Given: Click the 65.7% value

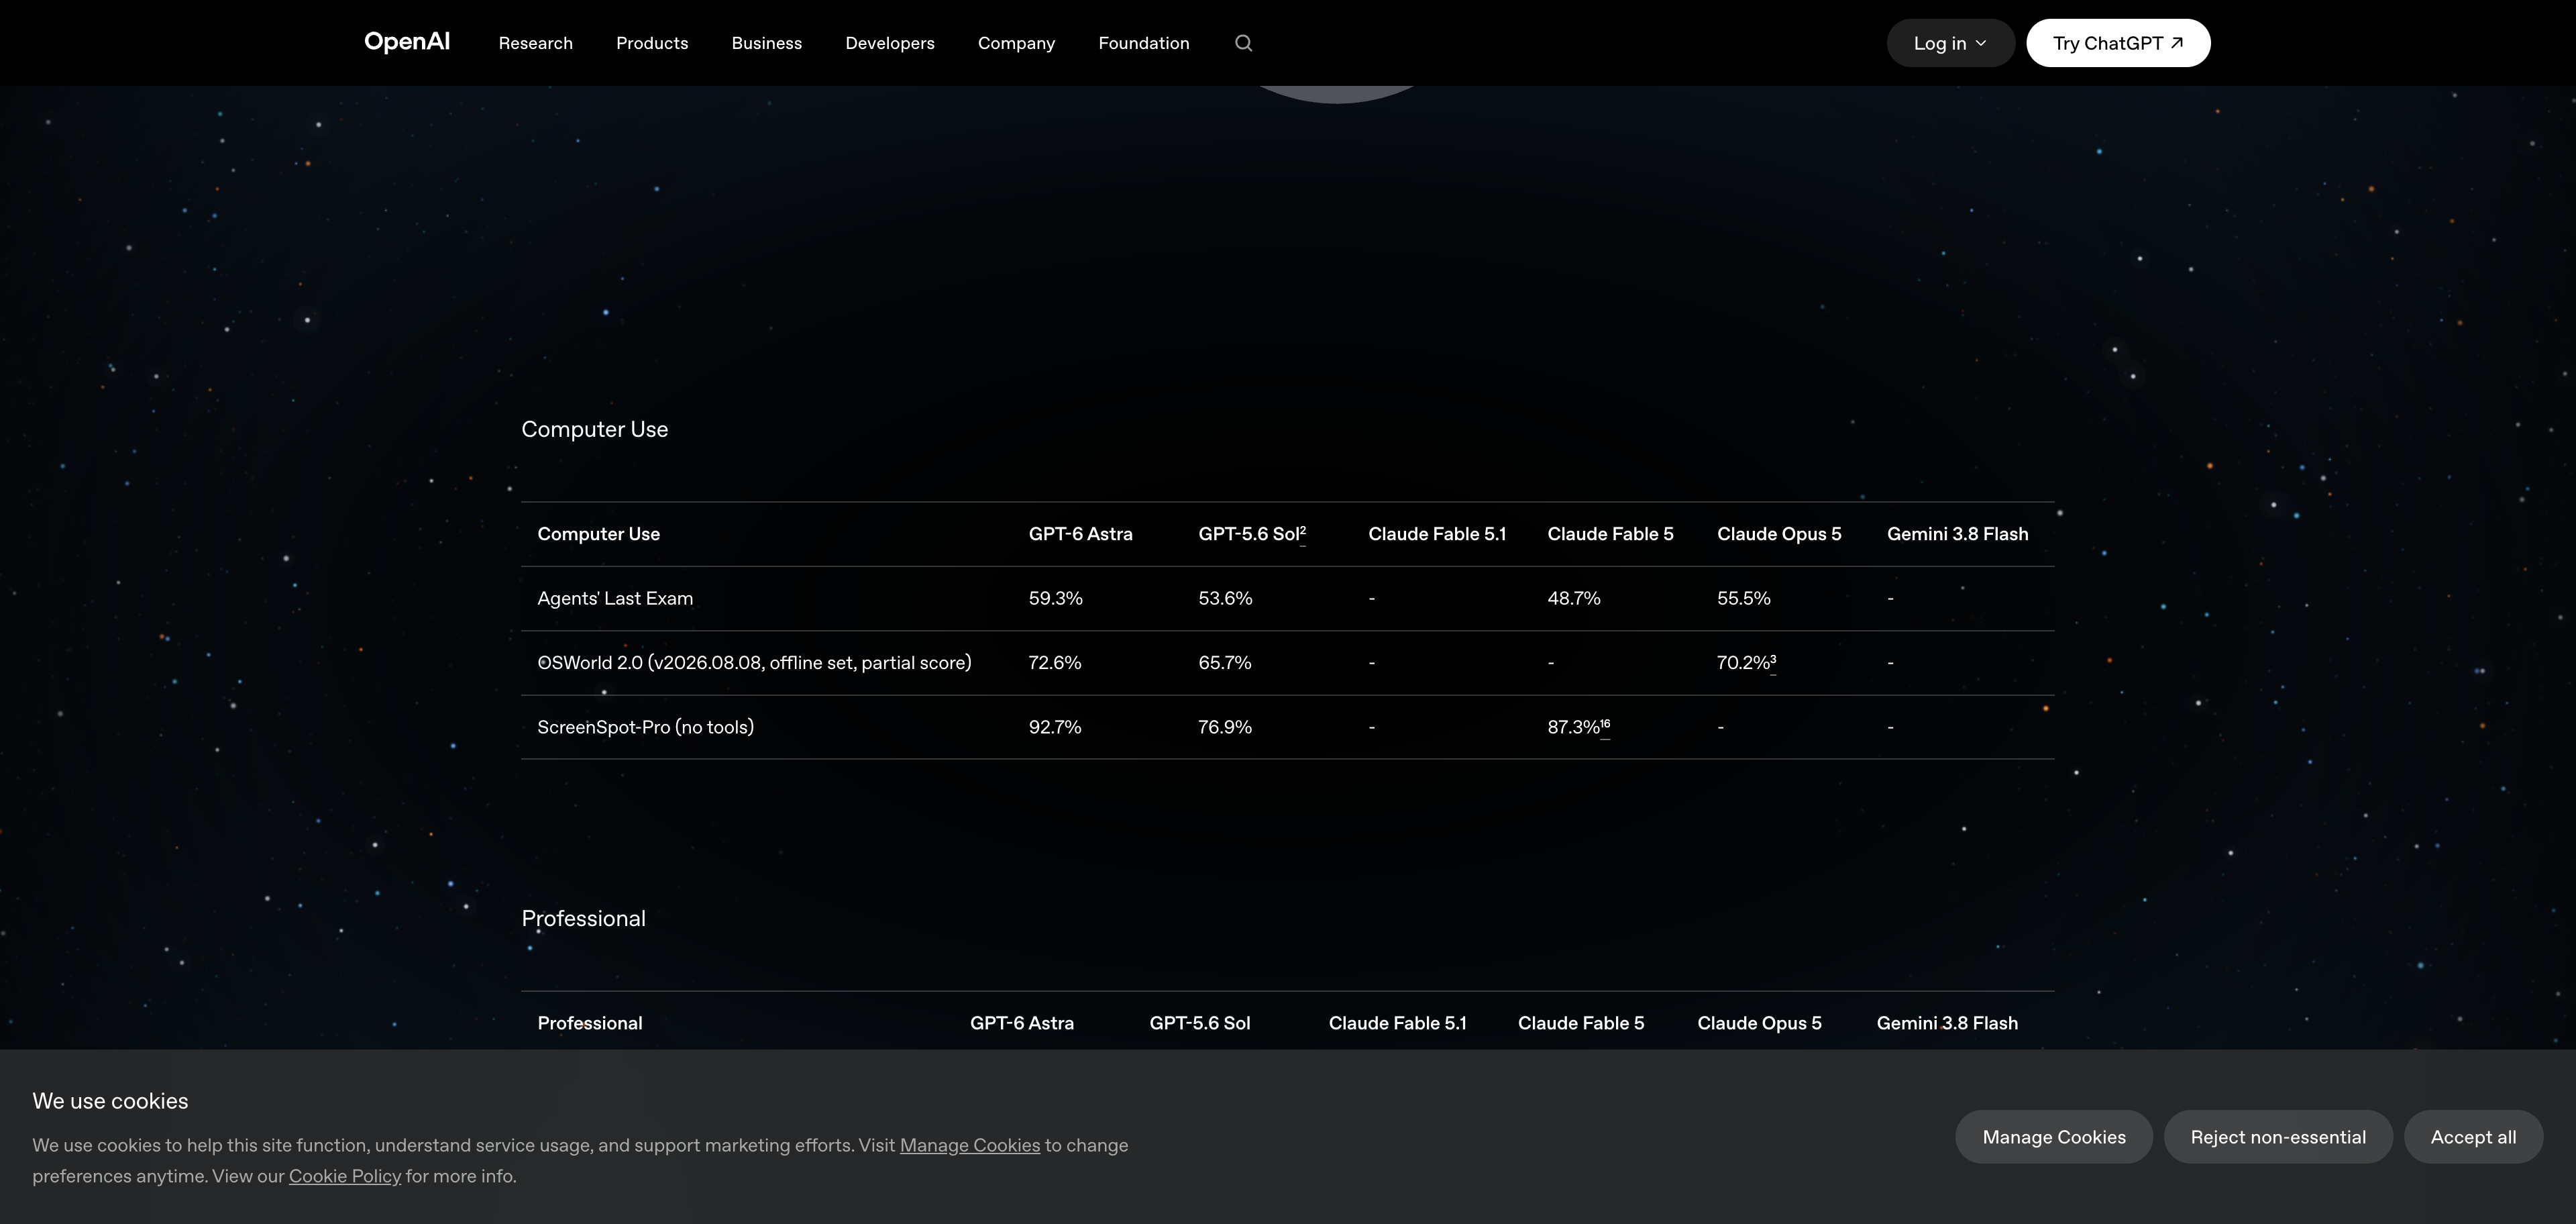Looking at the screenshot, I should pyautogui.click(x=1225, y=662).
